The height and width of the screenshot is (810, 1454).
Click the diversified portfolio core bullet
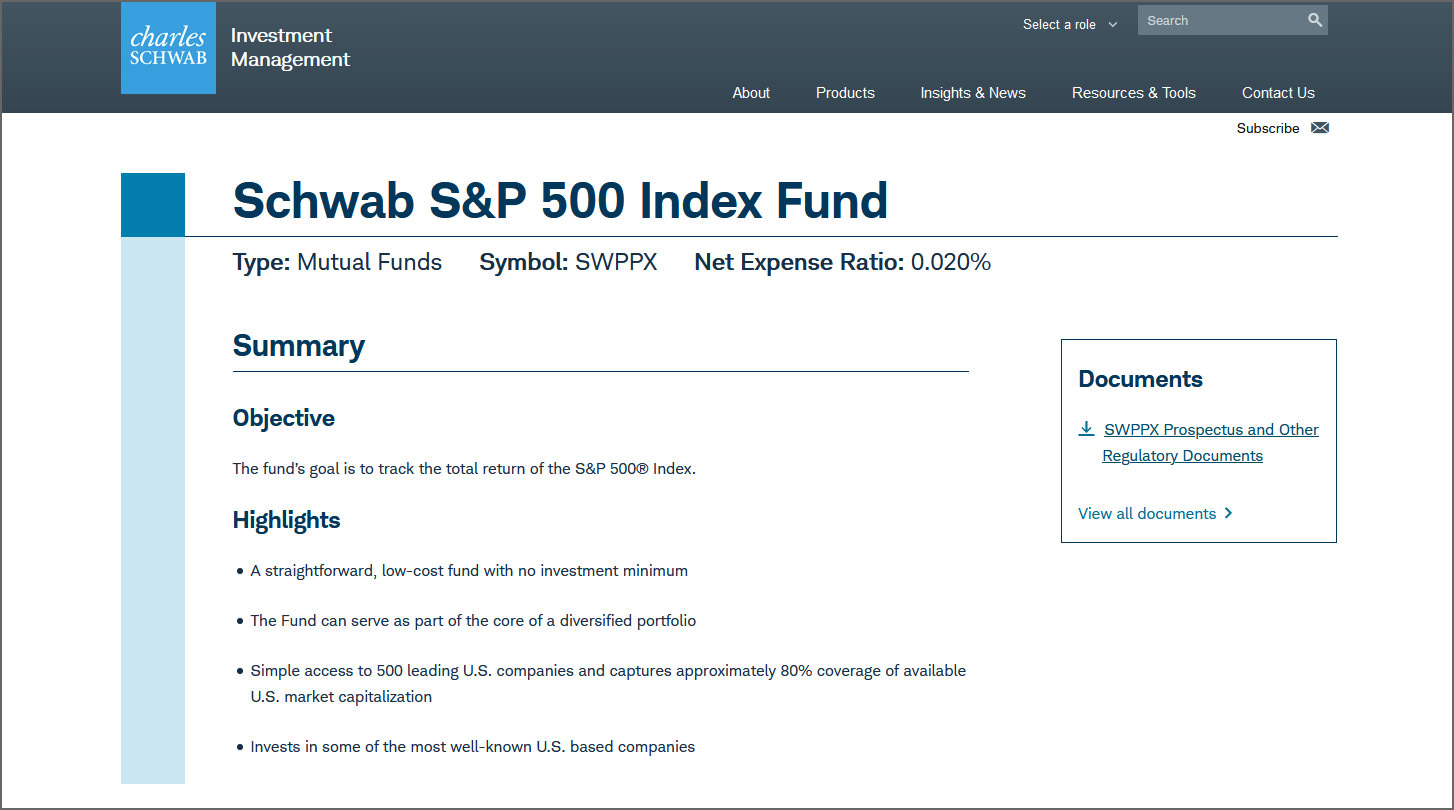[473, 621]
